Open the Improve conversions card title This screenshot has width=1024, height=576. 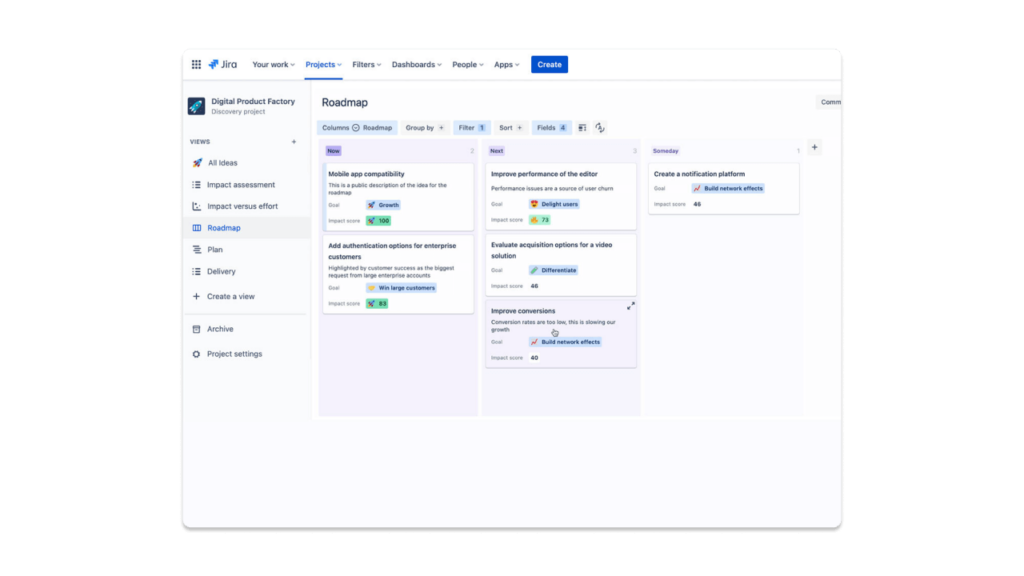point(522,312)
